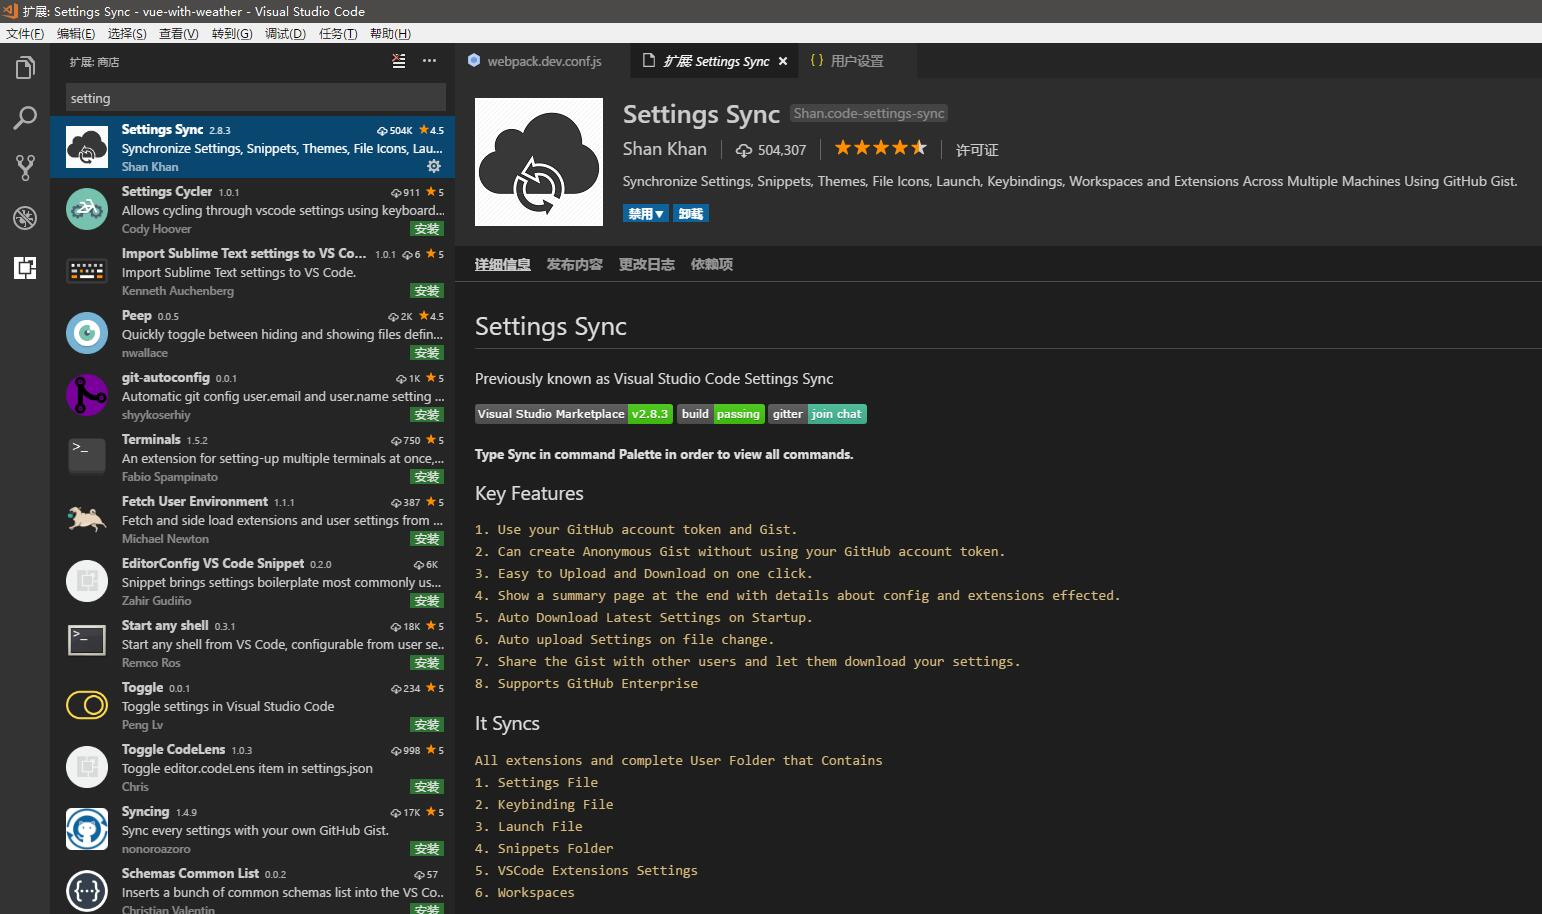Image resolution: width=1542 pixels, height=914 pixels.
Task: Install the Peep extension
Action: (427, 353)
